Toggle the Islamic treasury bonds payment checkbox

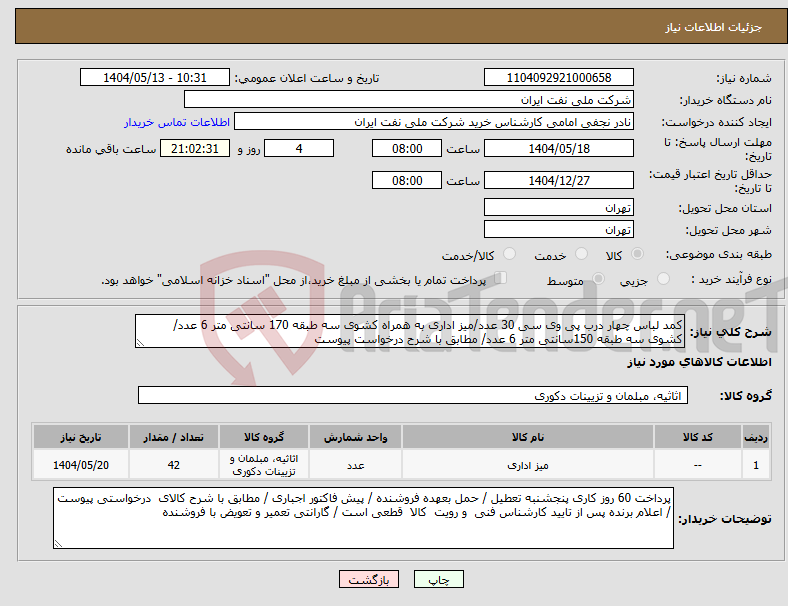[x=501, y=277]
